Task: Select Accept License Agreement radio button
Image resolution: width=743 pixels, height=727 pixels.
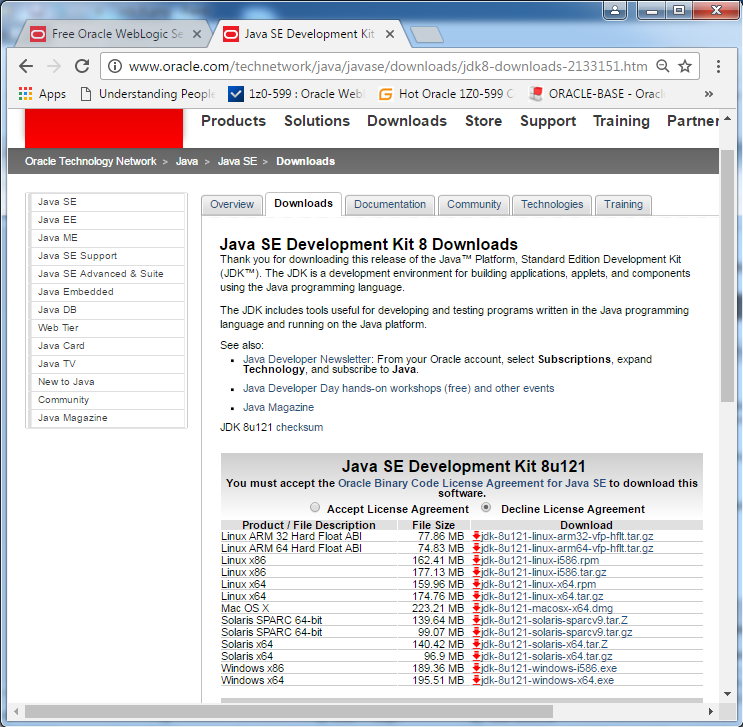Action: (x=315, y=508)
